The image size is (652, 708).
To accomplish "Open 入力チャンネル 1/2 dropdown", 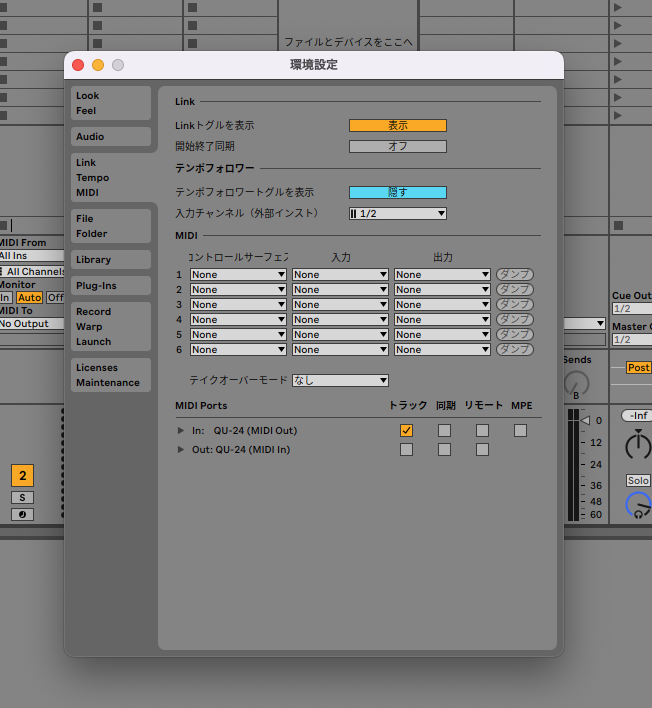I will [x=397, y=213].
